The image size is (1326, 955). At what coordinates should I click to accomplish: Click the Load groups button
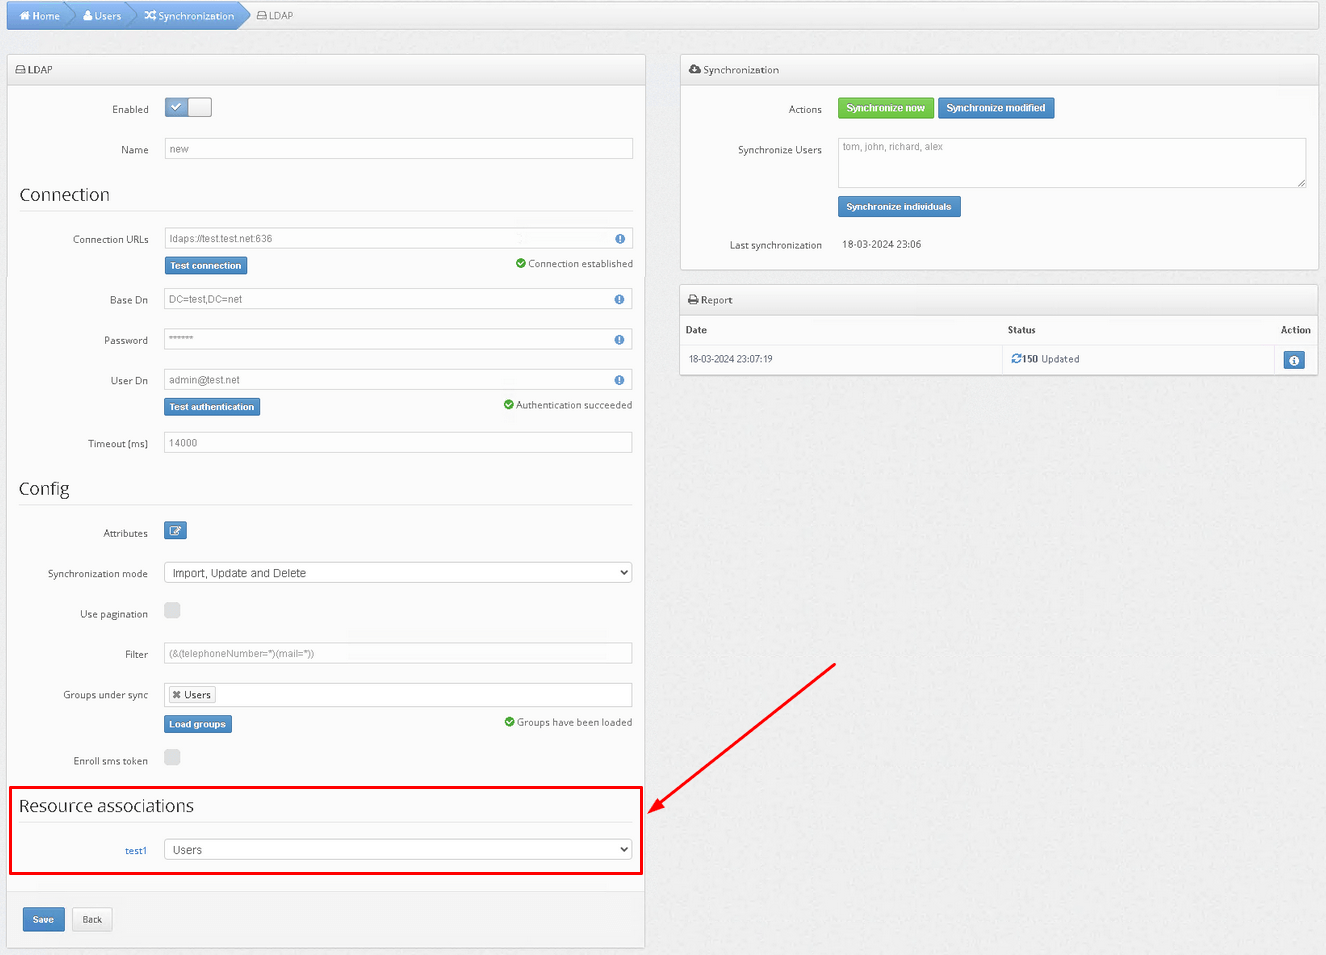[x=198, y=724]
